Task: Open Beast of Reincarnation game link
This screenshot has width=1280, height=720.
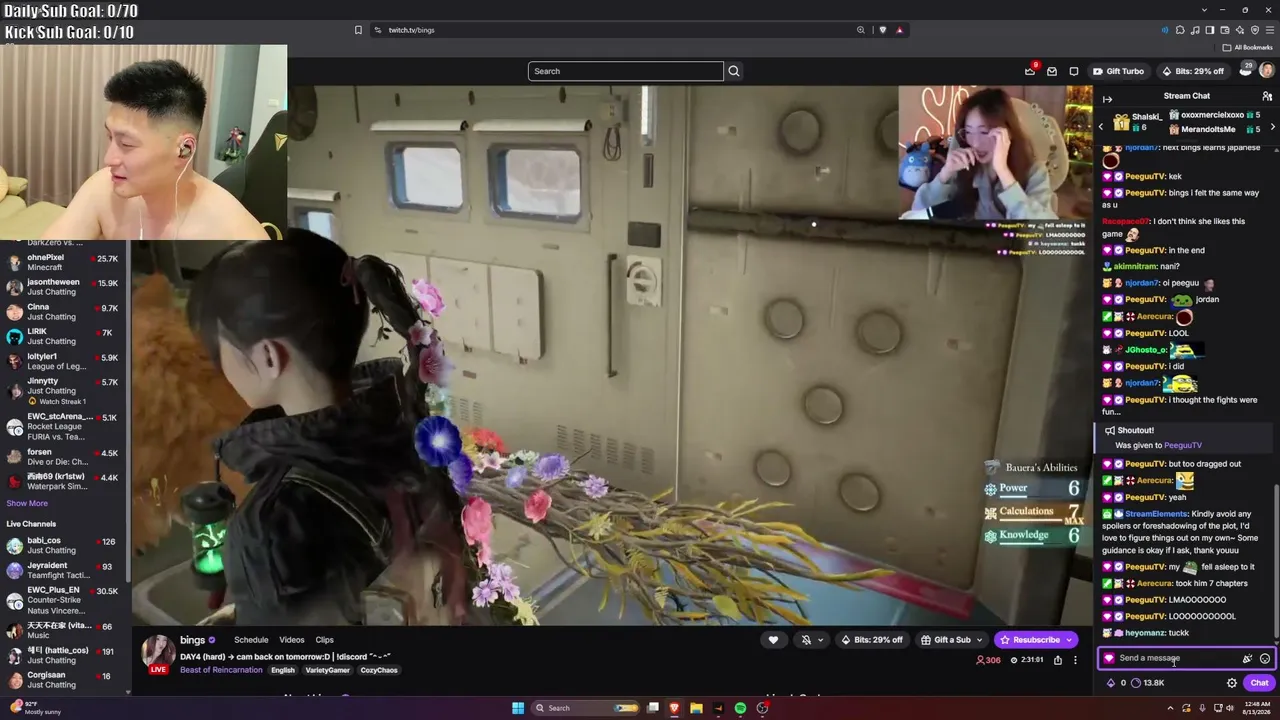Action: pyautogui.click(x=221, y=670)
